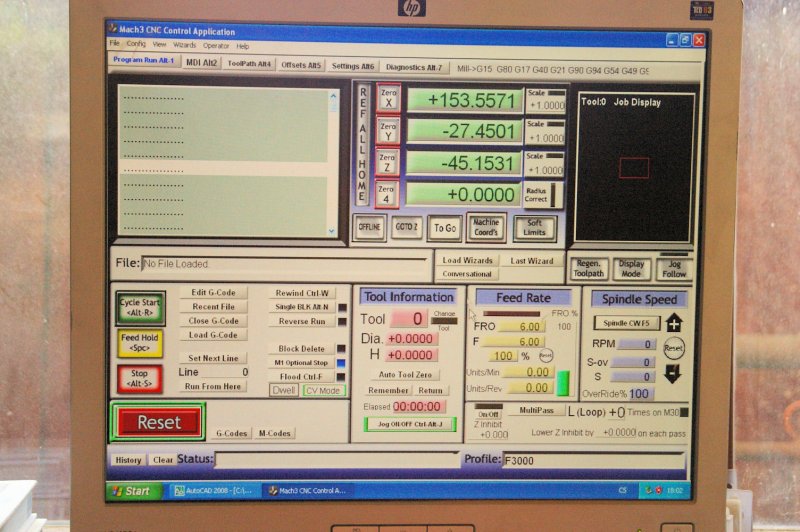Click the large red Reset button
Screen dimensions: 800x532
159,422
